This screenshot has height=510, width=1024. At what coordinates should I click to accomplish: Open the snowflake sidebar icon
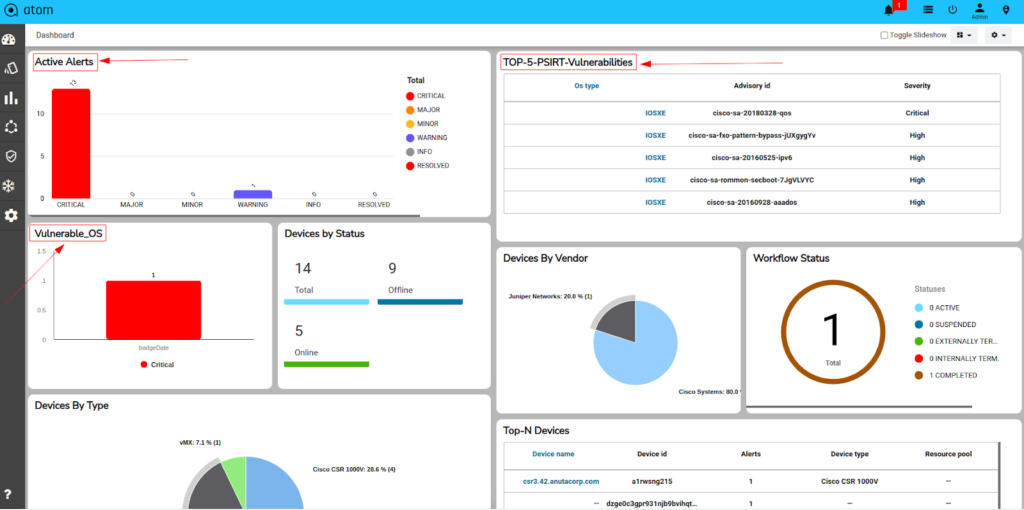click(x=8, y=186)
